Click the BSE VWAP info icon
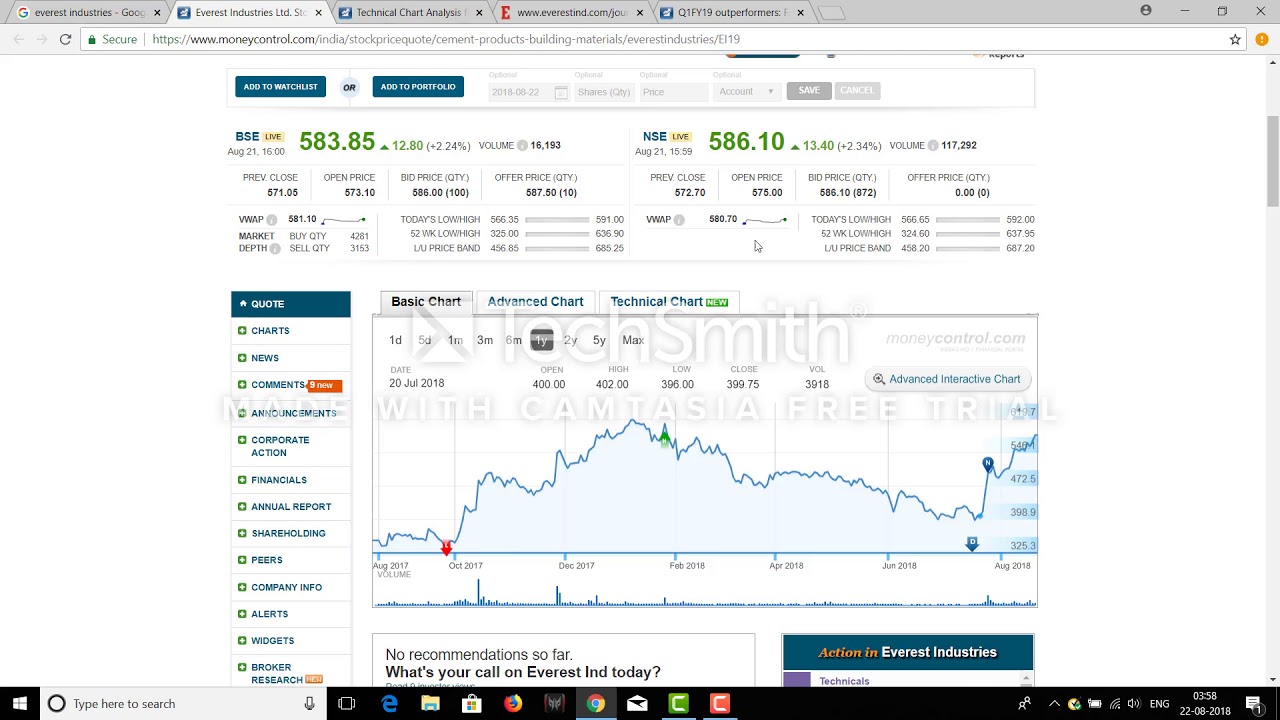 (272, 220)
